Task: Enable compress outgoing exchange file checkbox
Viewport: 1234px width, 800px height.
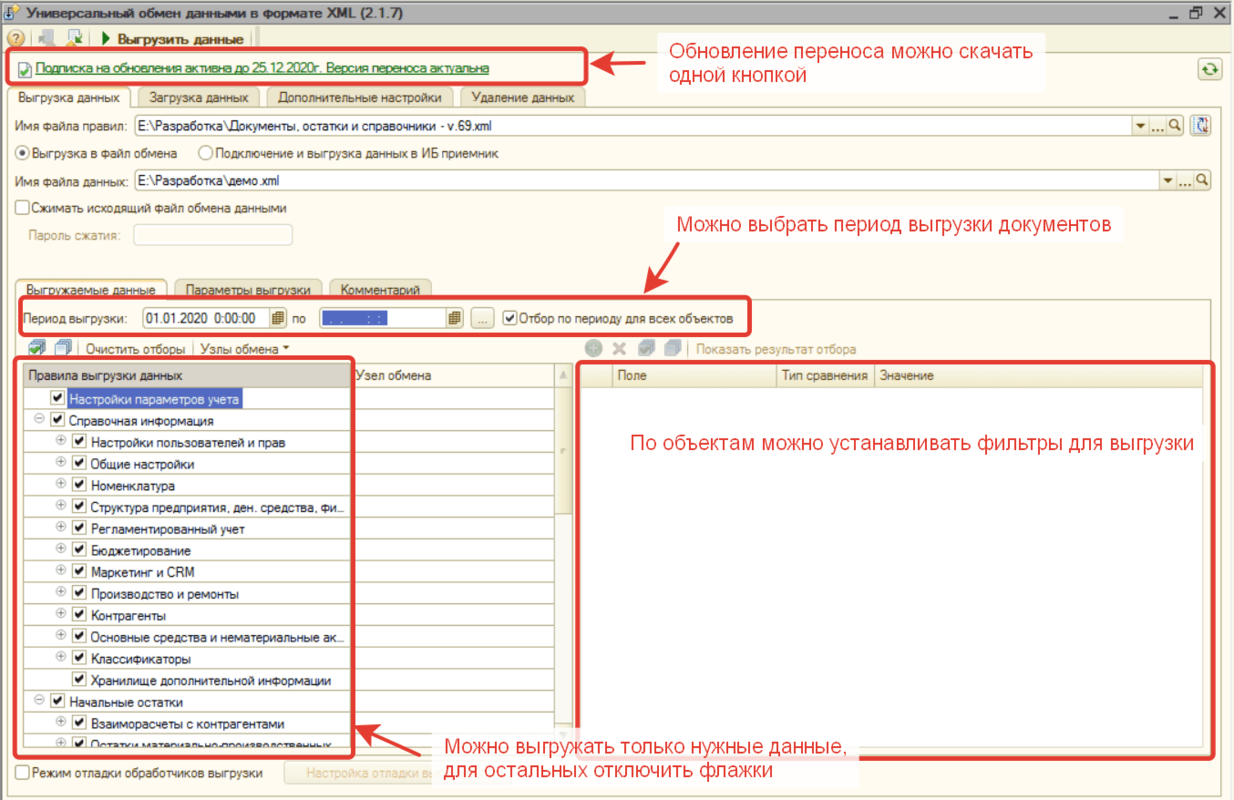Action: [22, 208]
